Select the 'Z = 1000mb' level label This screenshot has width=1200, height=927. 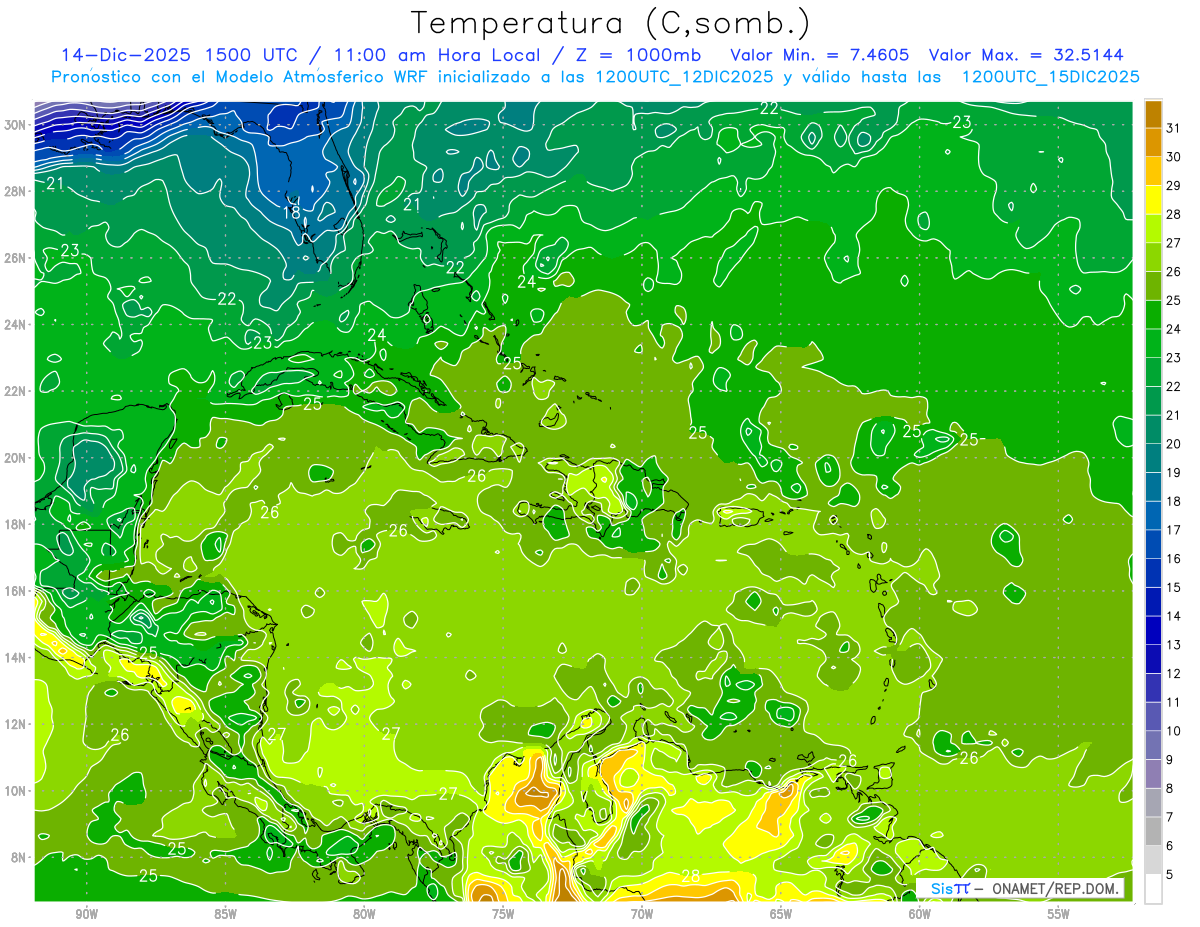(639, 54)
